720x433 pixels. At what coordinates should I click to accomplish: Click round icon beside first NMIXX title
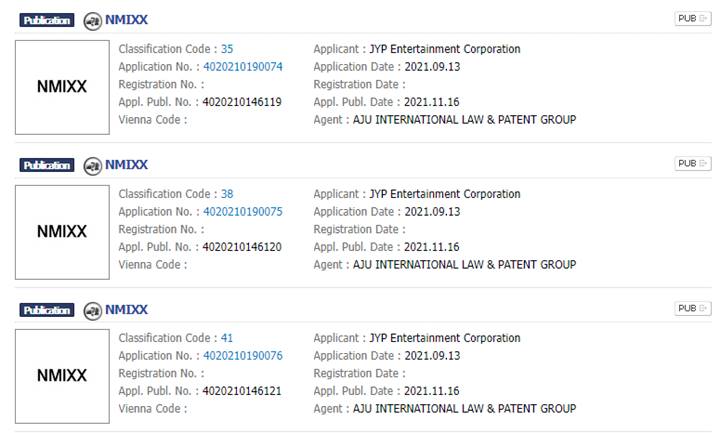click(93, 21)
